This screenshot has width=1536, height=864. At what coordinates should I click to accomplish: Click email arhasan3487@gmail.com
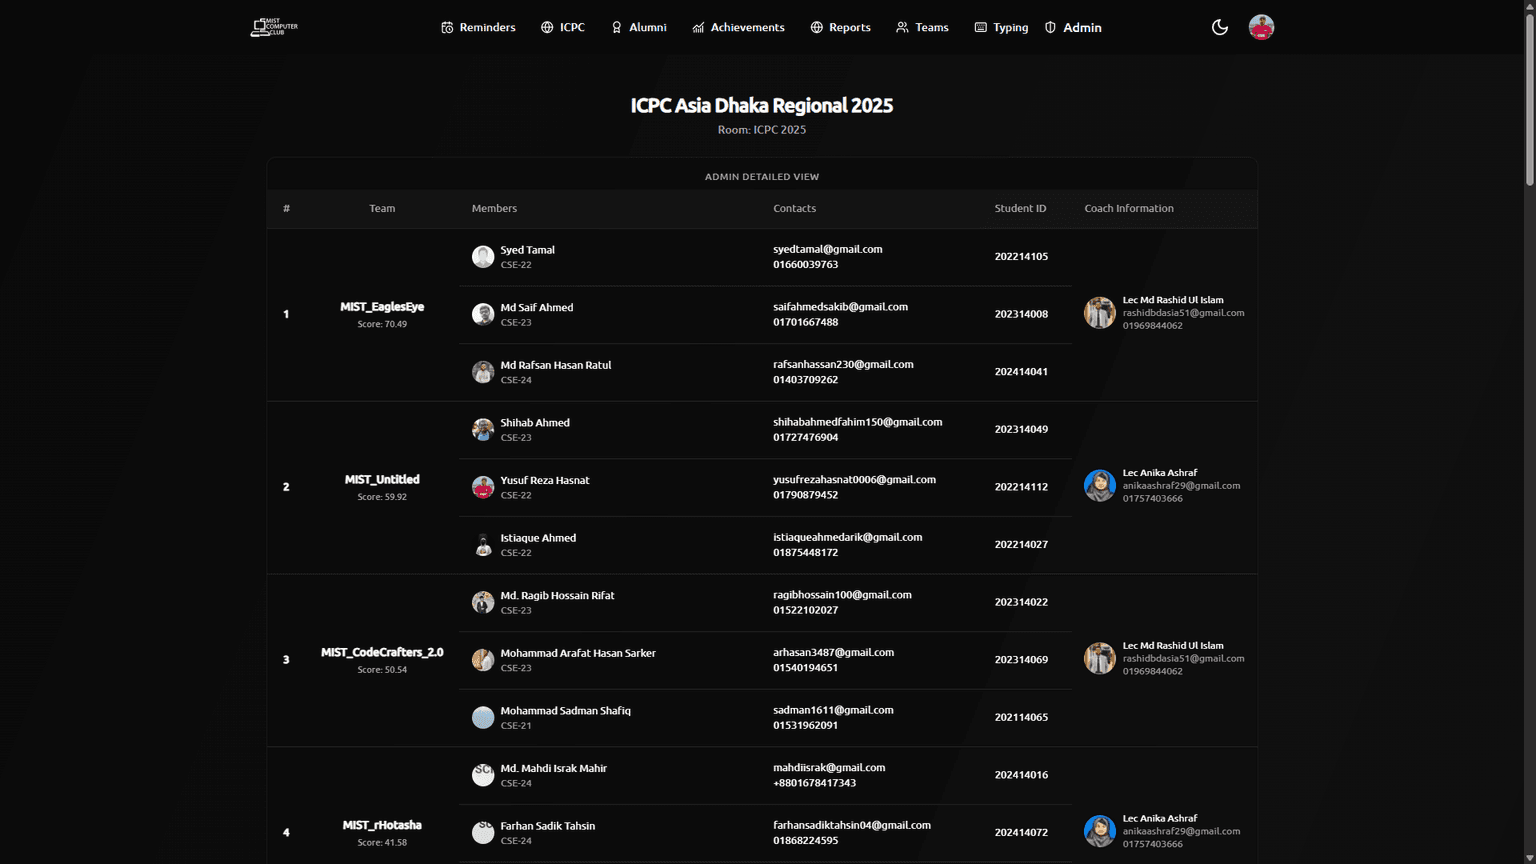(x=833, y=652)
